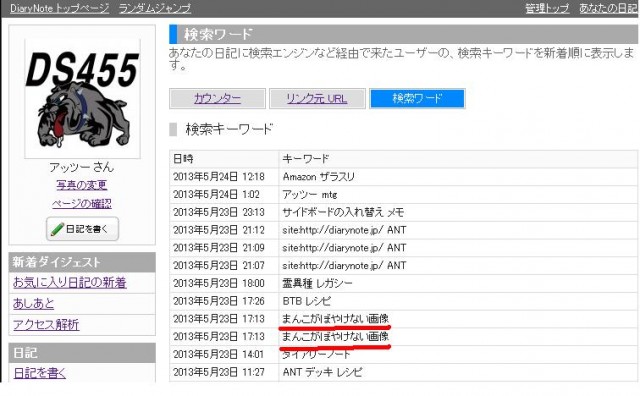Screen dimensions: 640x396
Task: Click 写真の変更 under the profile
Action: (x=82, y=185)
